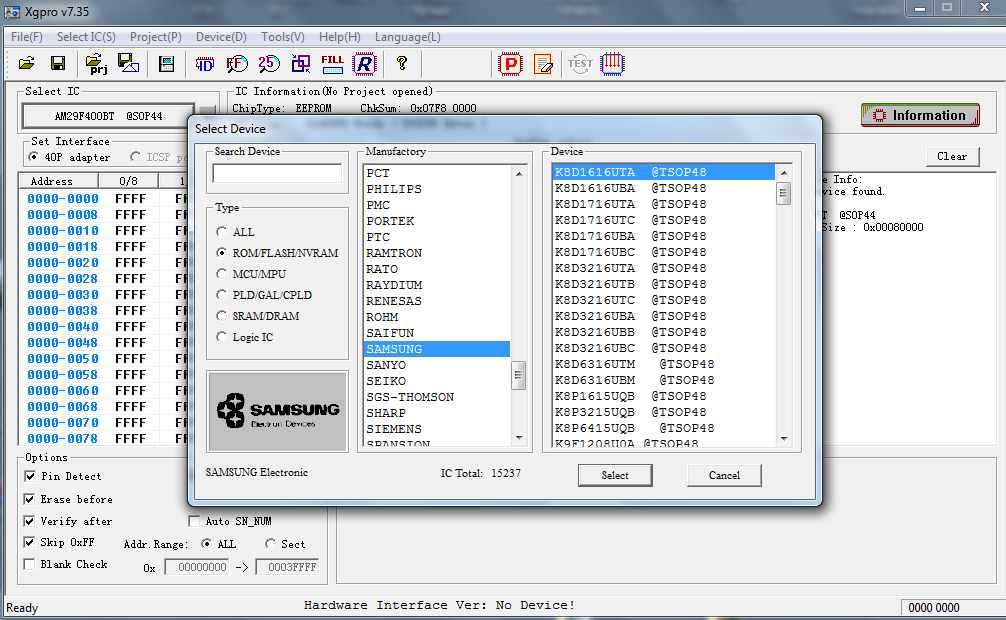Open the Language menu
This screenshot has width=1006, height=620.
(x=407, y=37)
